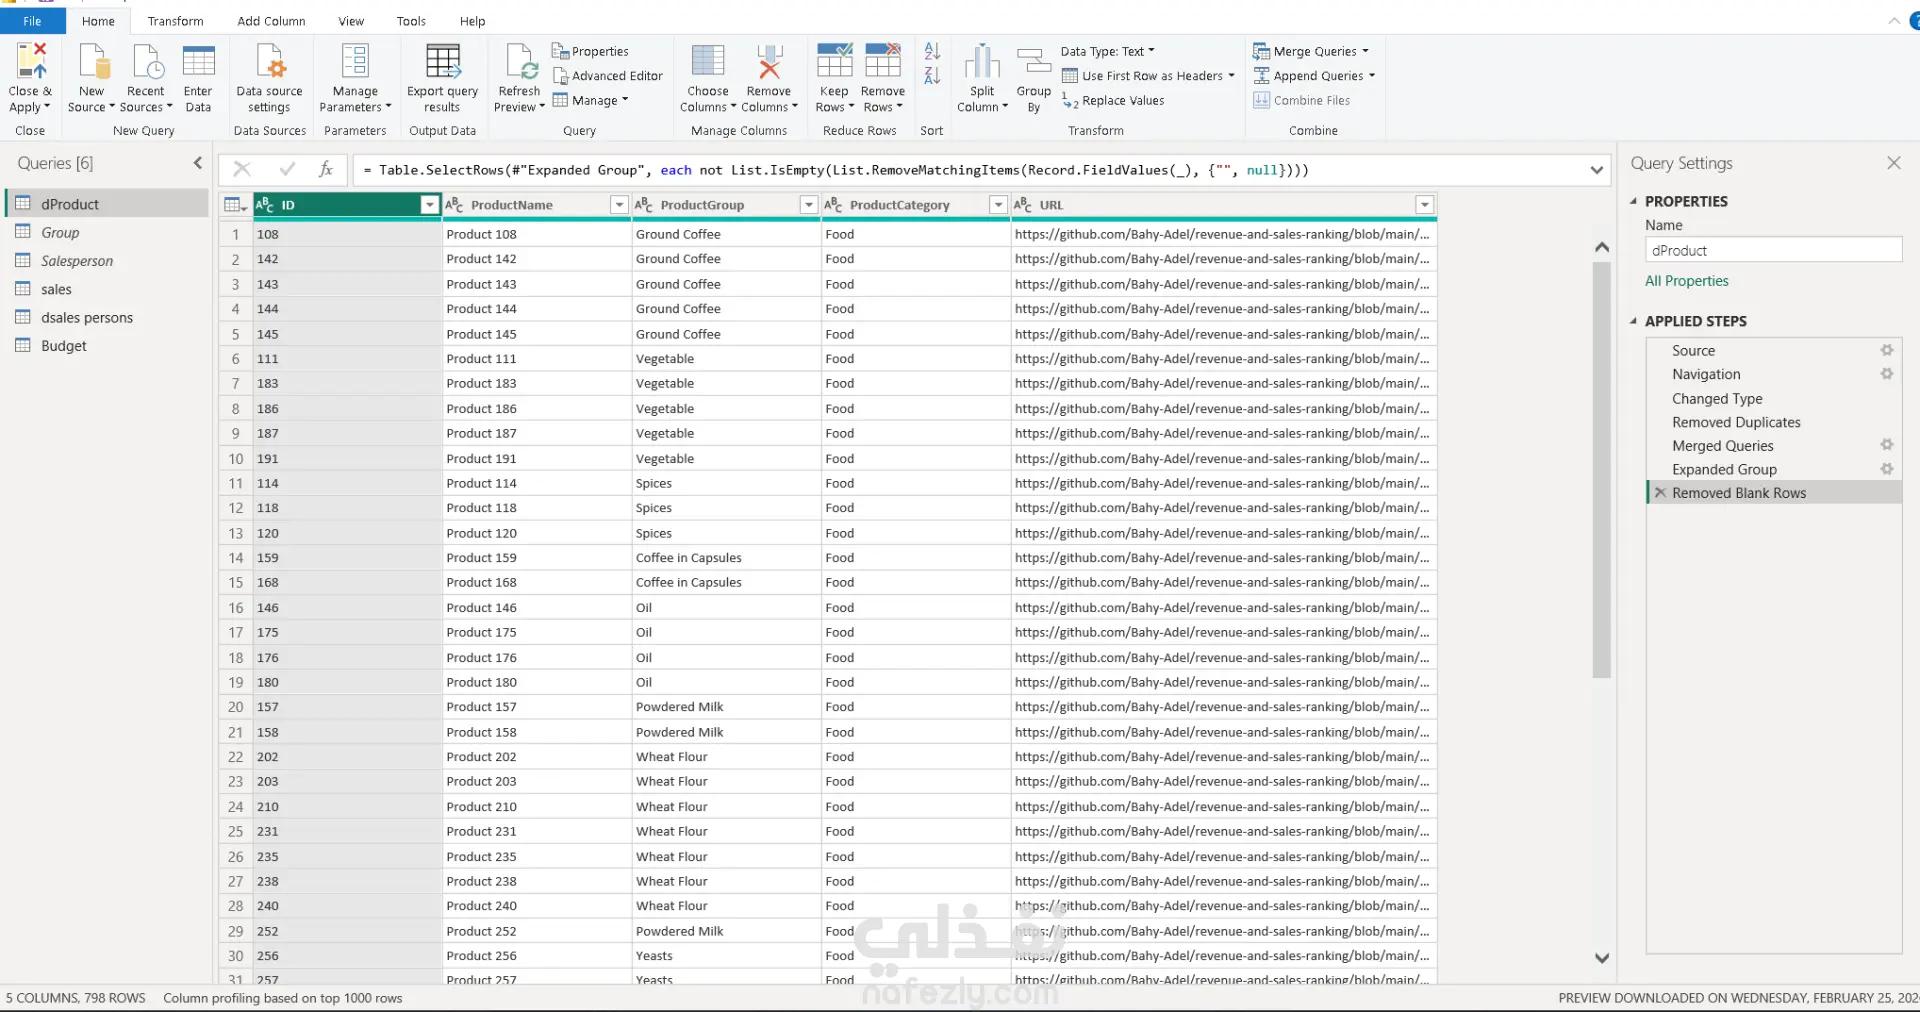Open the table options corner menu
Image resolution: width=1920 pixels, height=1012 pixels.
click(x=235, y=205)
